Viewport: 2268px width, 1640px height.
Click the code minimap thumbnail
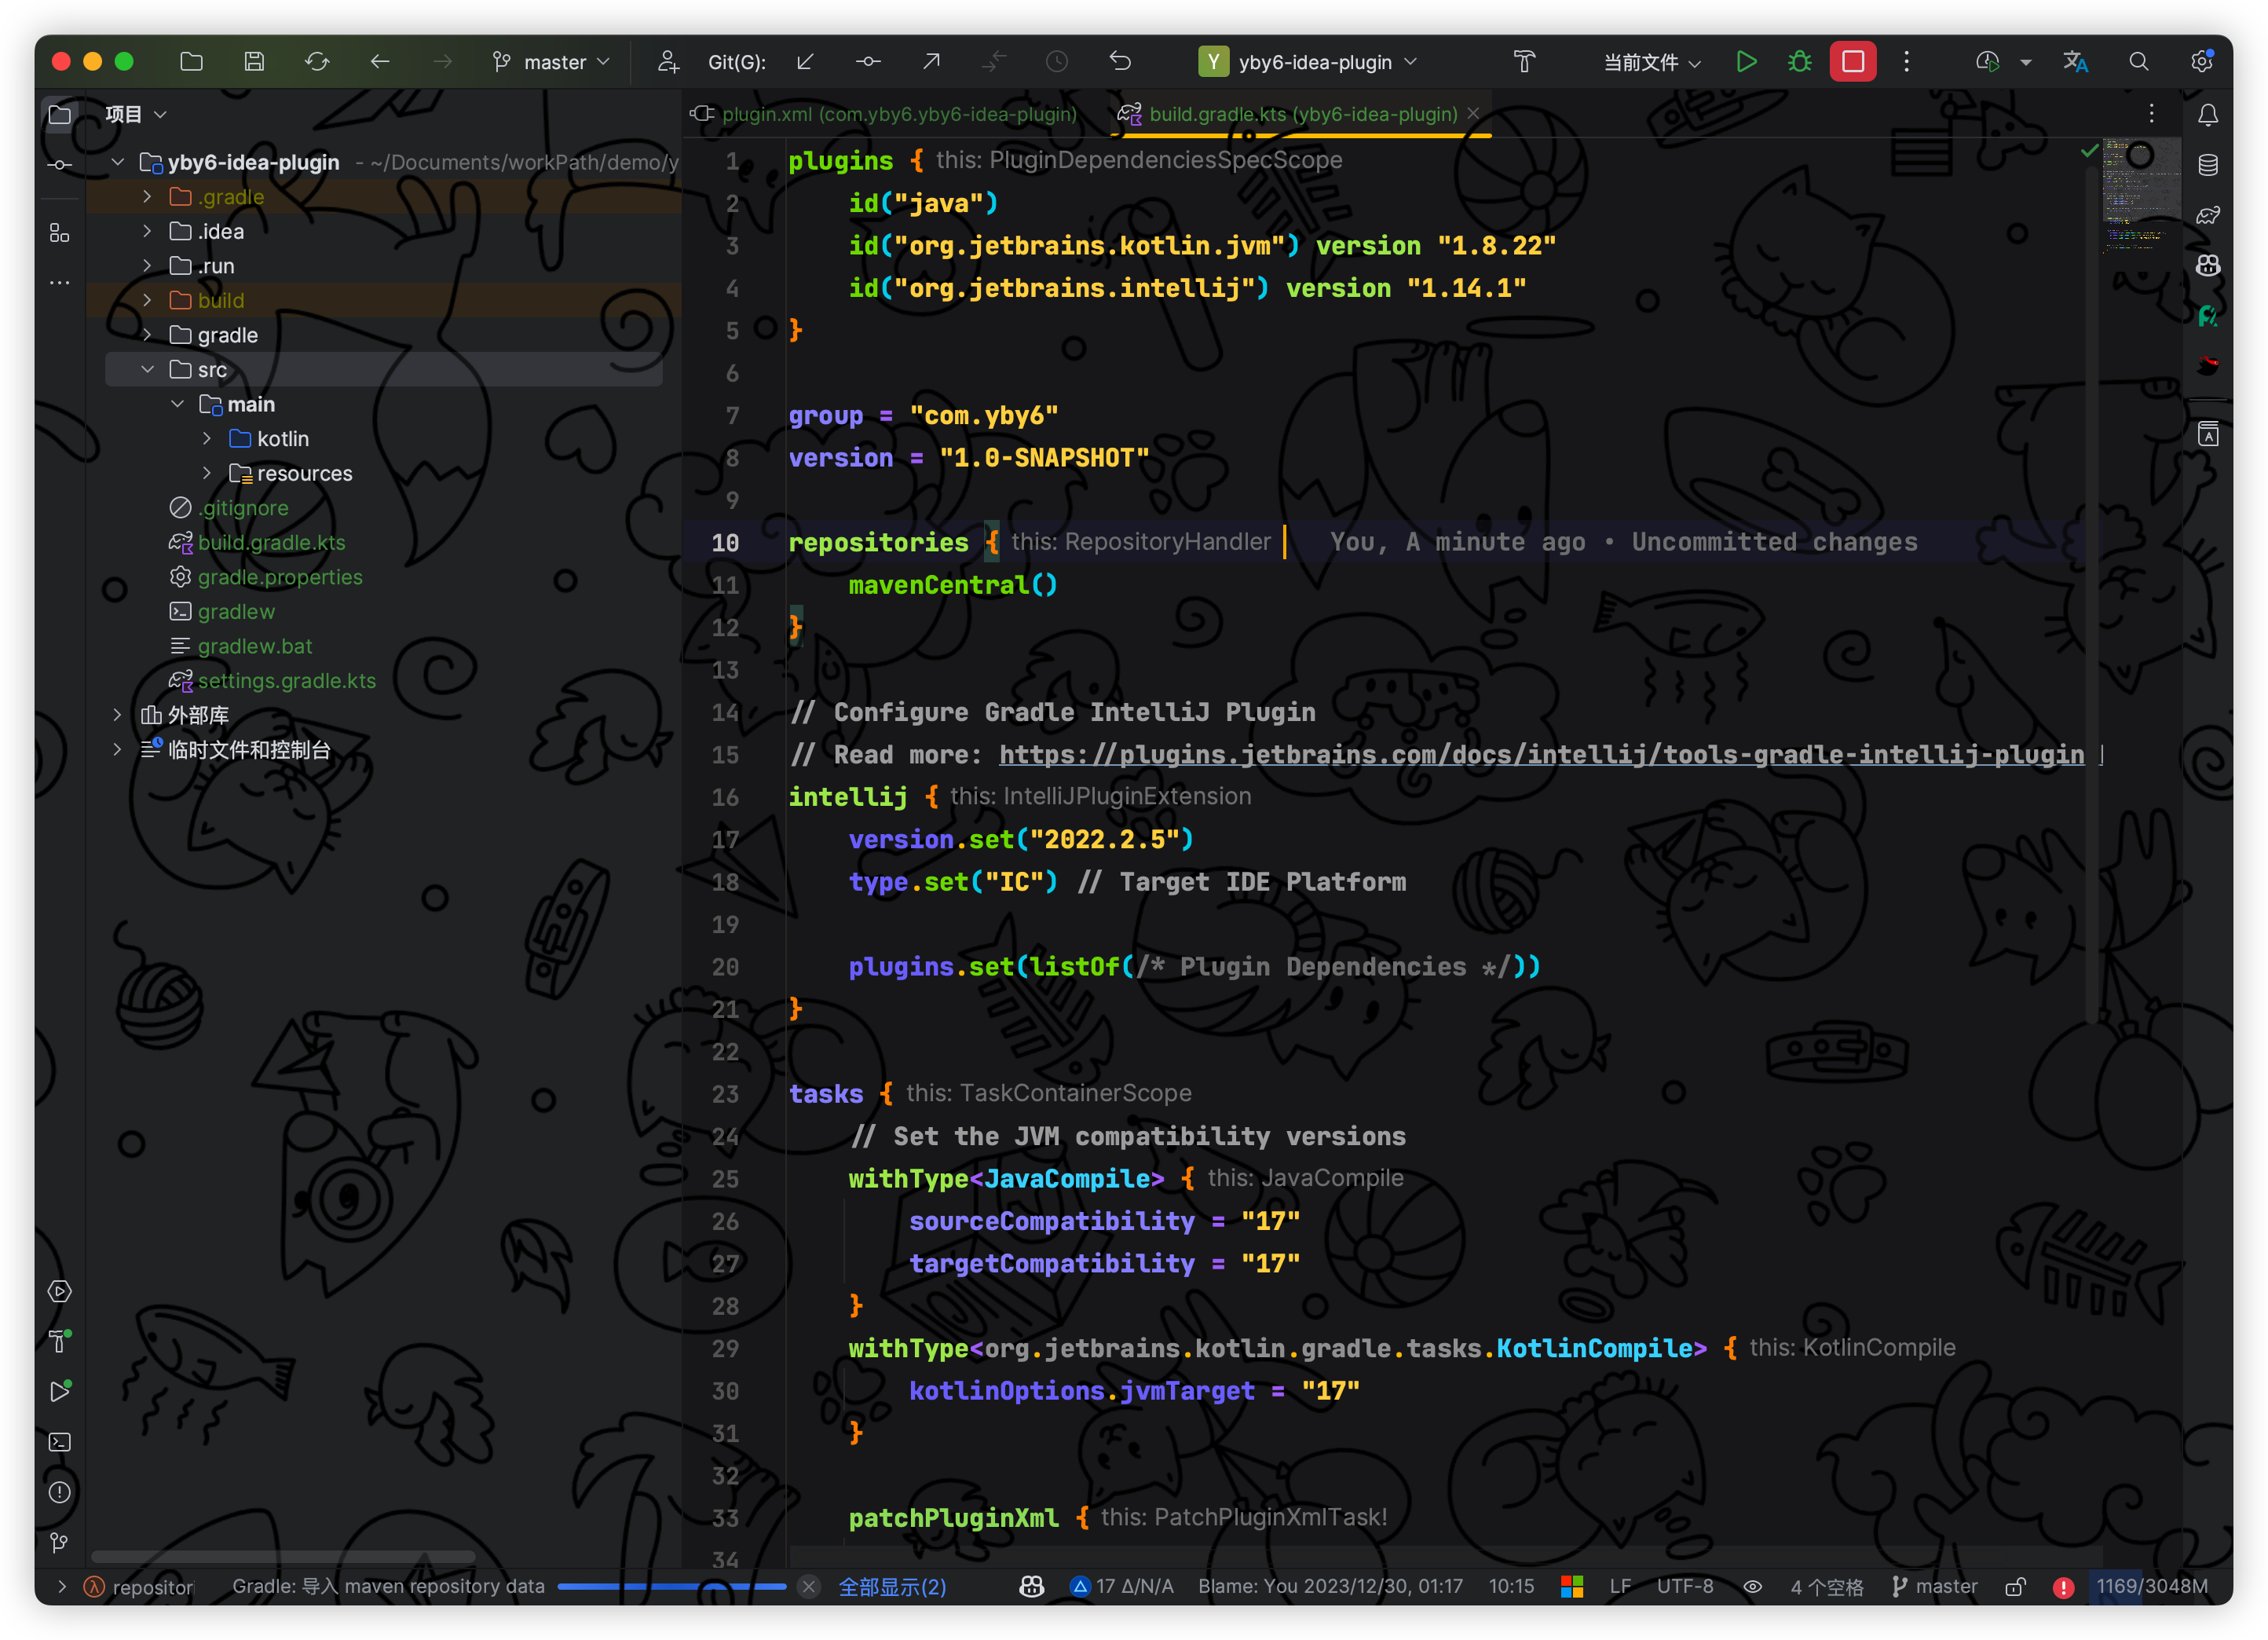[2141, 195]
